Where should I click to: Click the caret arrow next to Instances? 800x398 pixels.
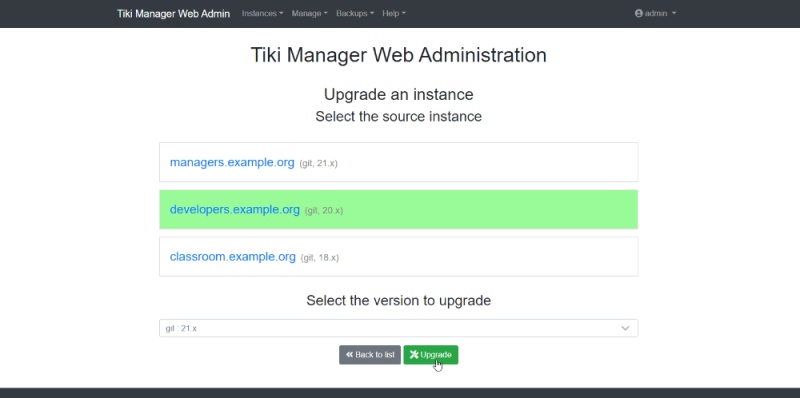pos(281,14)
